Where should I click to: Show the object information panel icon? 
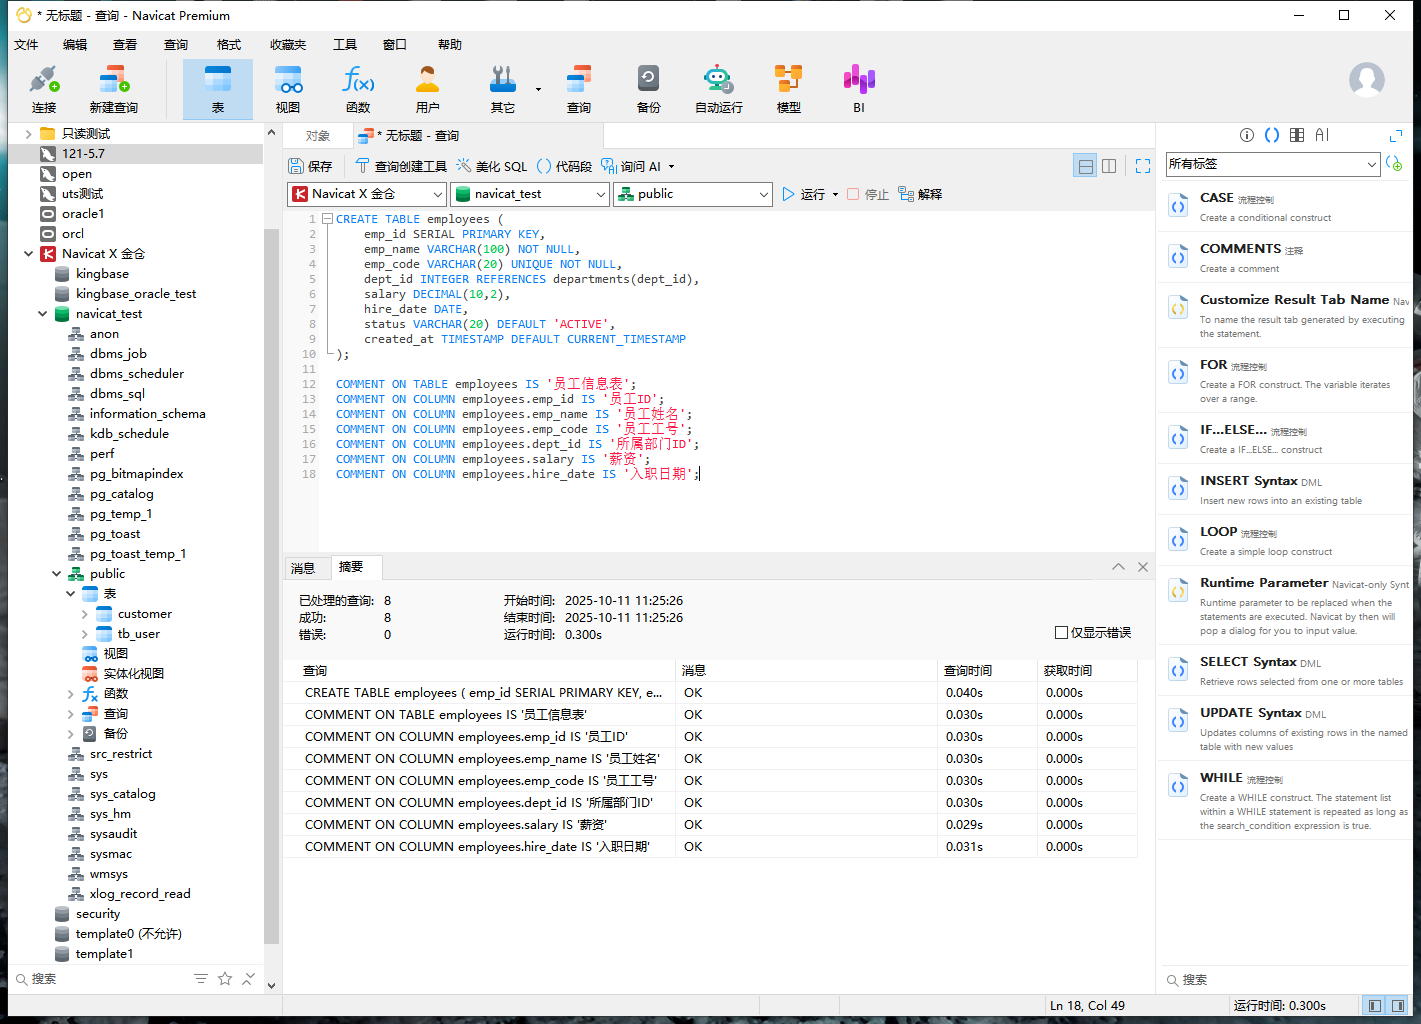click(1247, 135)
